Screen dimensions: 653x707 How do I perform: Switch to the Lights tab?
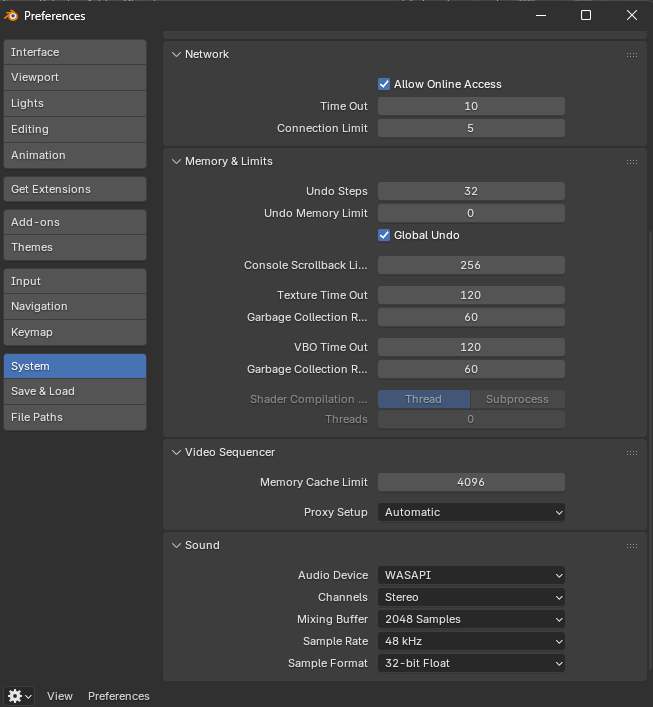[75, 103]
